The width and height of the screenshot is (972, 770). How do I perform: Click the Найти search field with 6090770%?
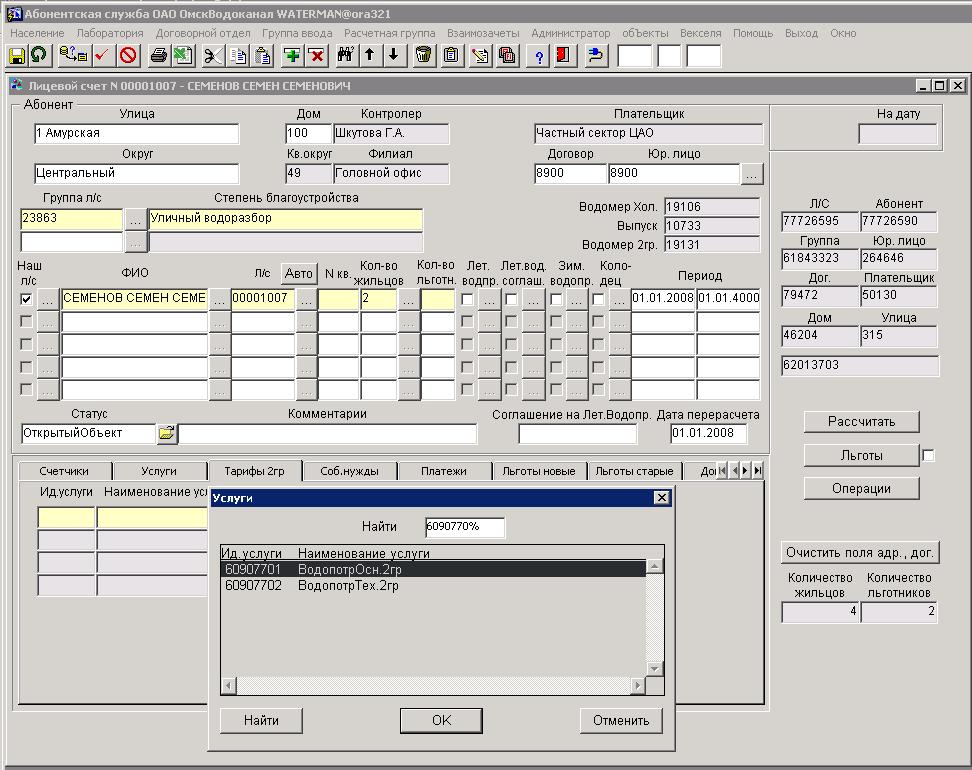(464, 527)
